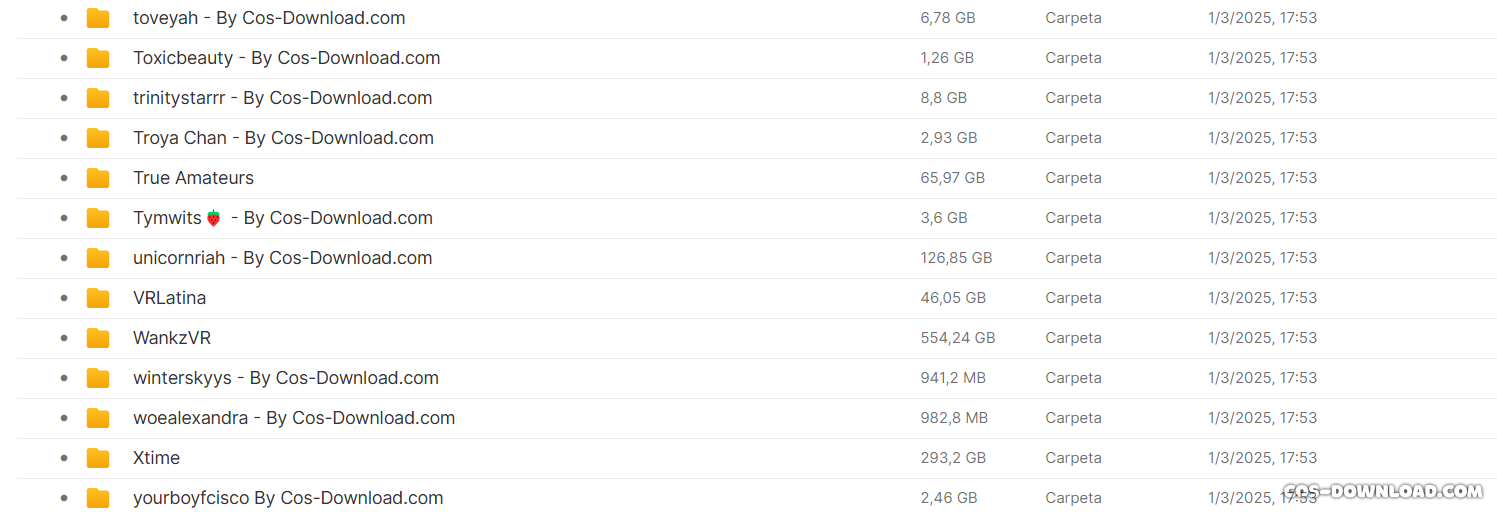The image size is (1497, 512).
Task: Click the COS-DOWNLOAD.COM watermark
Action: coord(1383,491)
